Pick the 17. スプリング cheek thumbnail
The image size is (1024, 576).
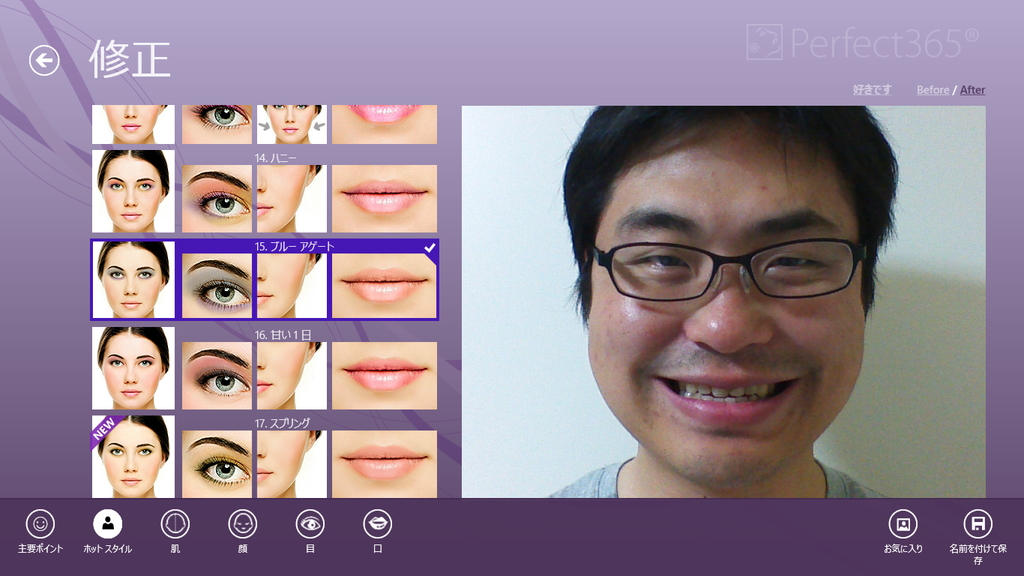[x=291, y=464]
